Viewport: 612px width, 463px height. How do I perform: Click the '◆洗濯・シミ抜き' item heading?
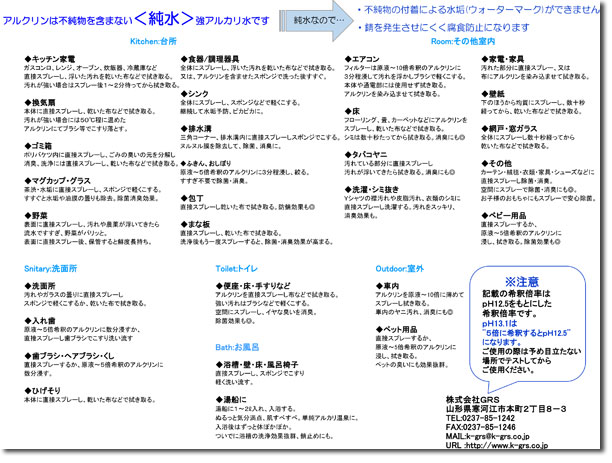tap(372, 189)
